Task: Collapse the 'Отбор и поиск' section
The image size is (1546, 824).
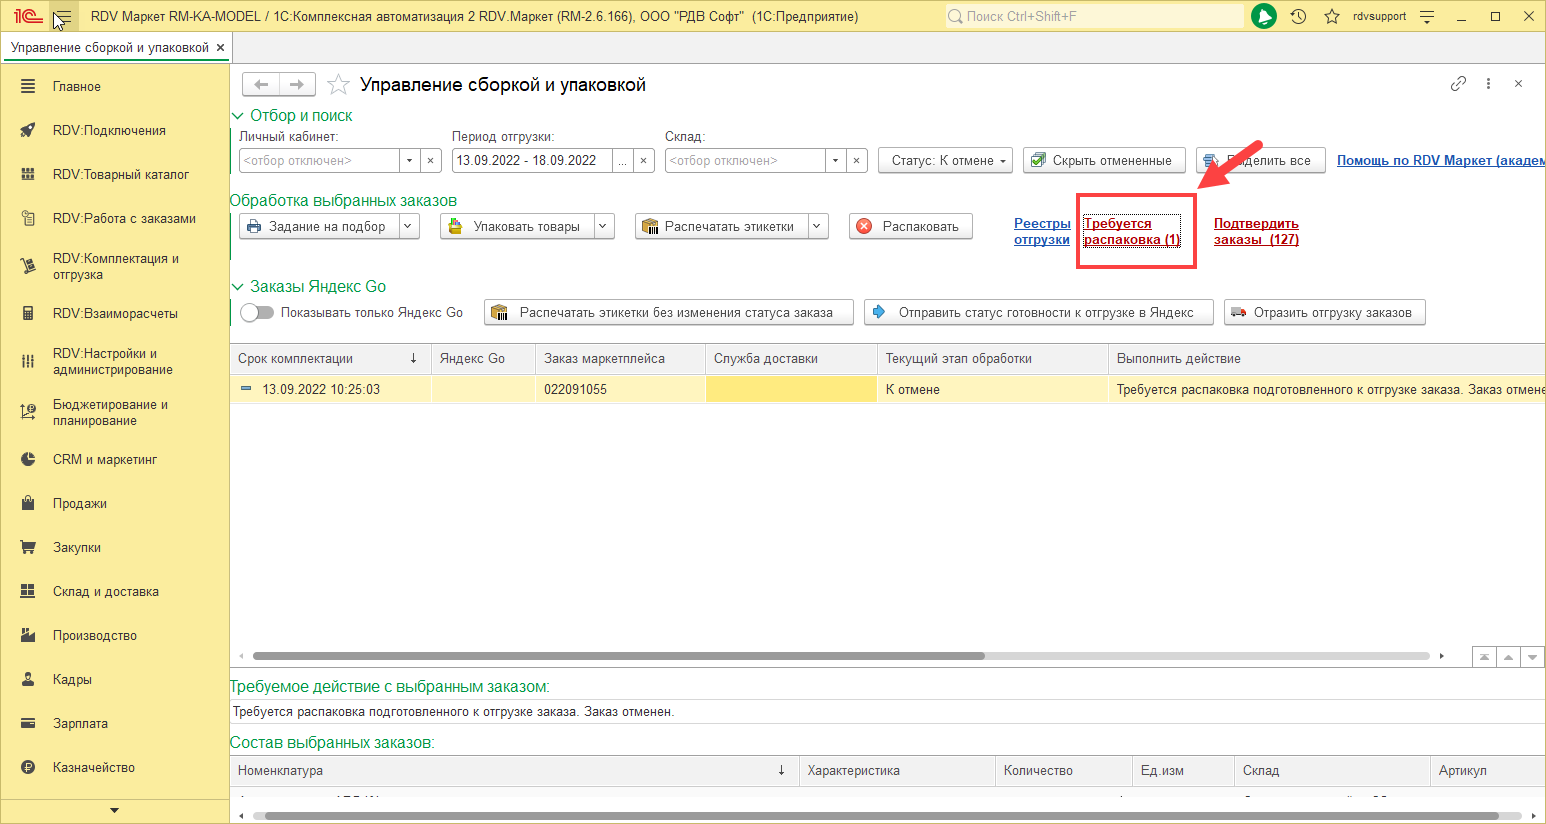Action: 238,116
